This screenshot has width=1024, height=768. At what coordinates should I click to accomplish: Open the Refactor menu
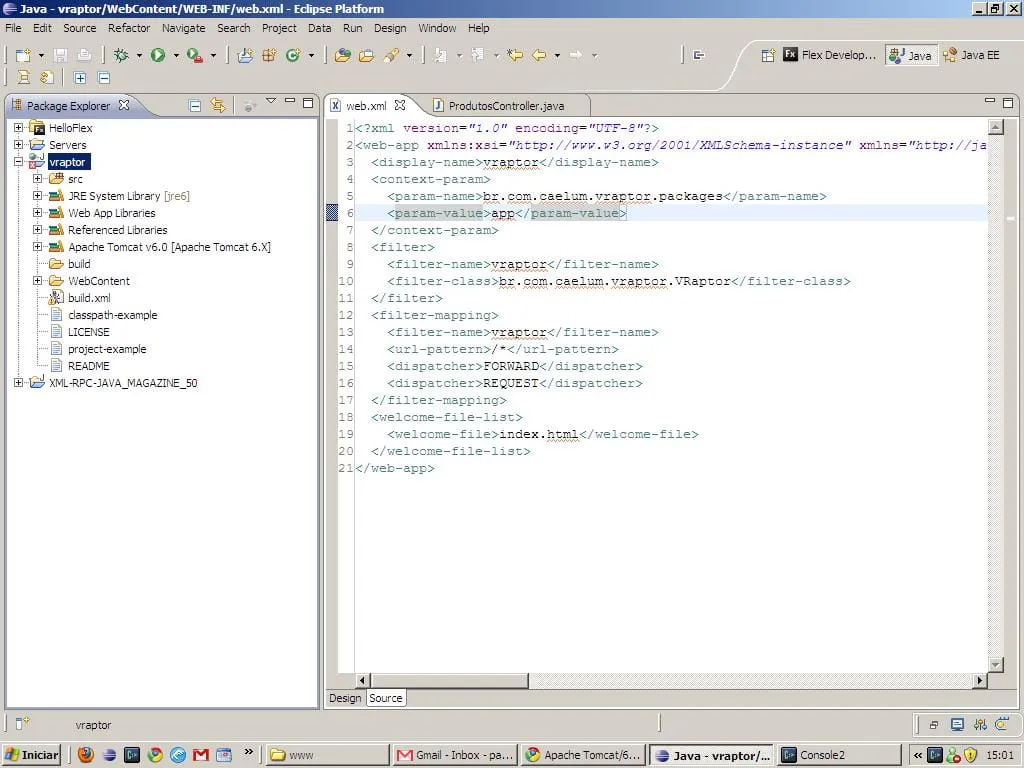click(x=128, y=28)
